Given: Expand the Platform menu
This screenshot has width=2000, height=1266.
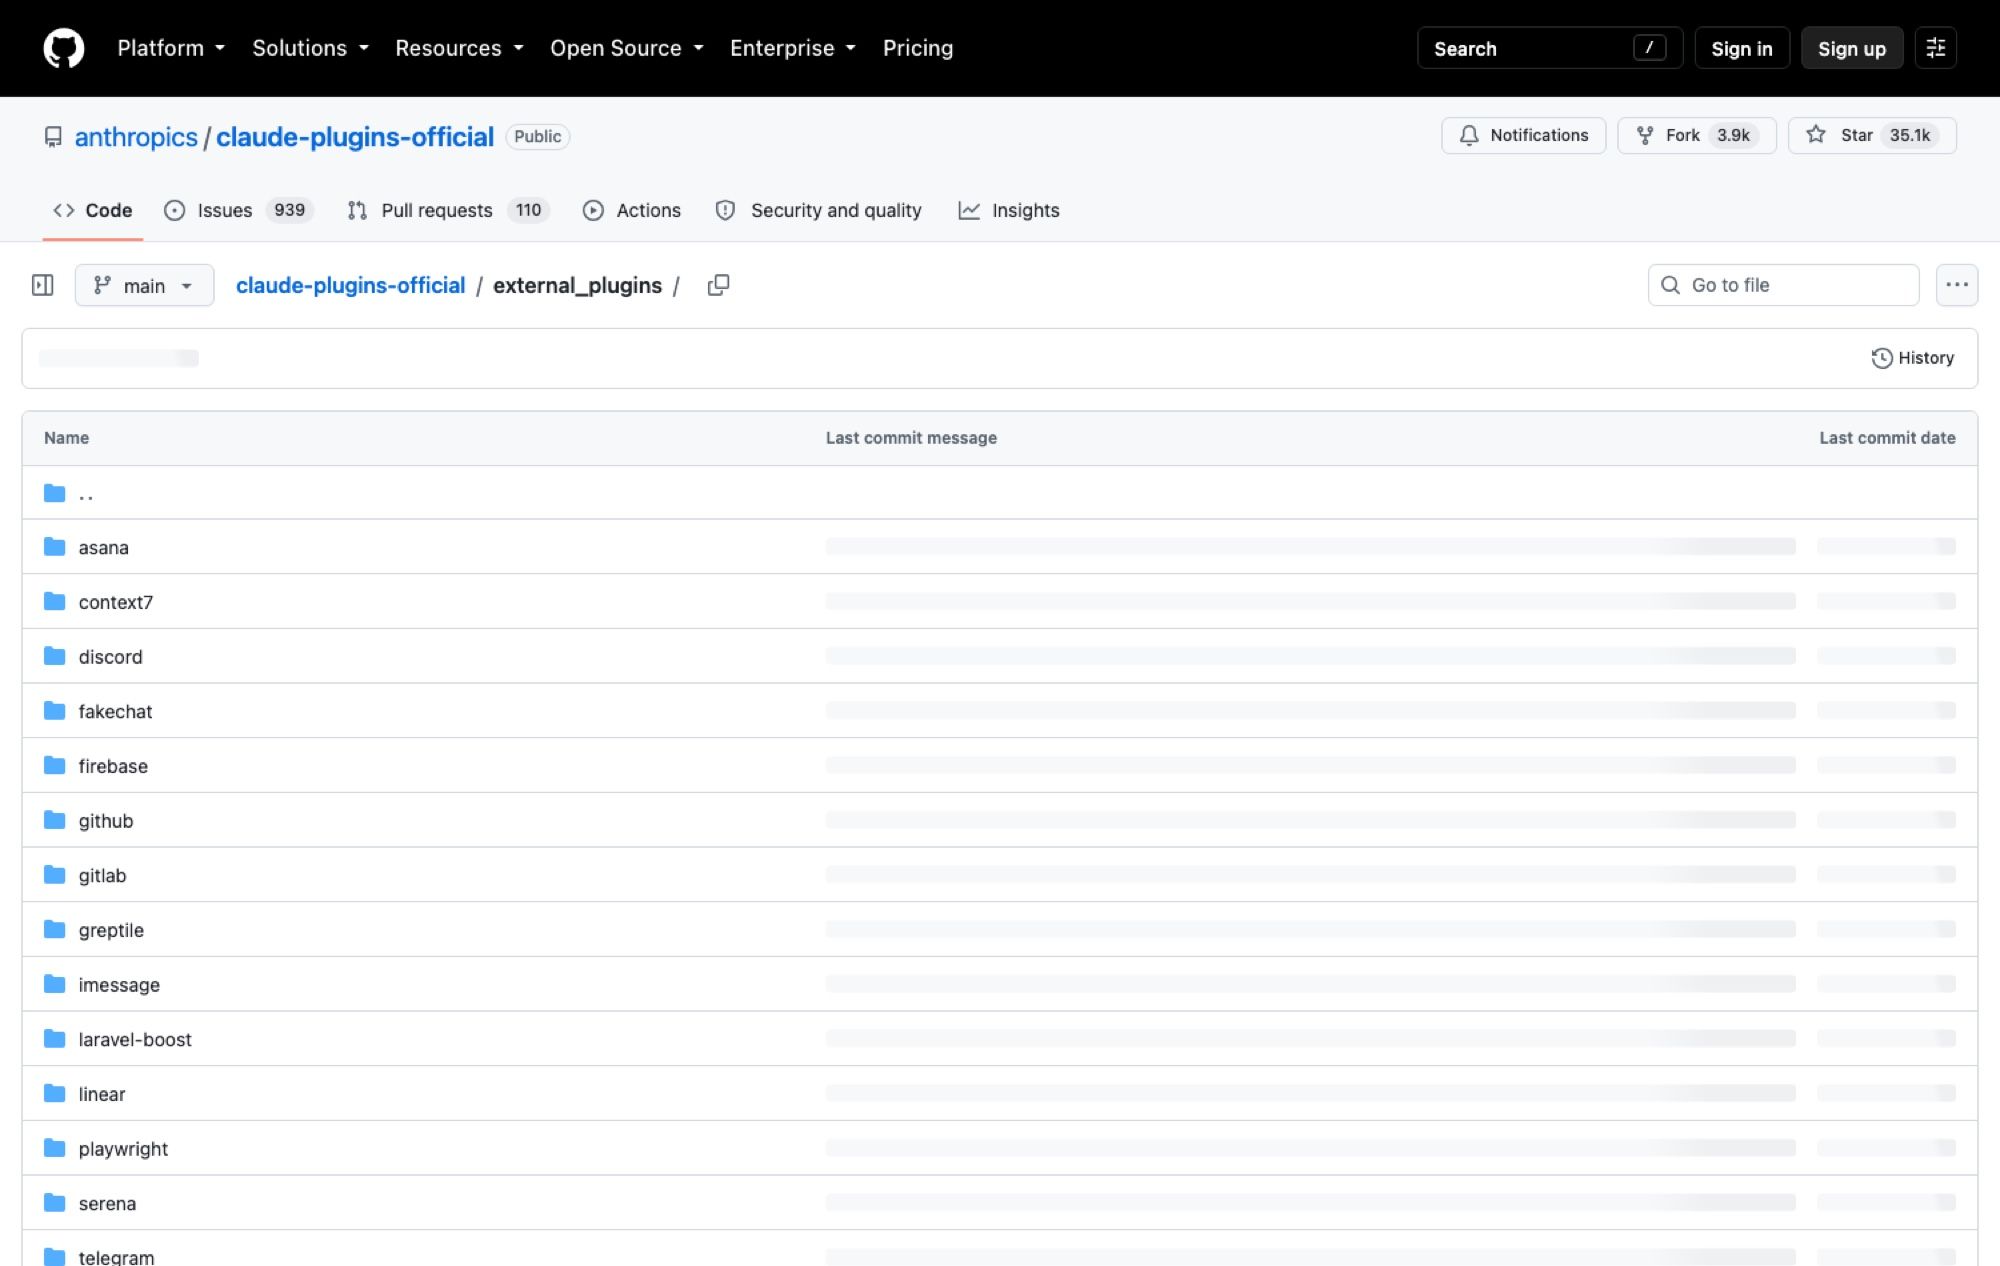Looking at the screenshot, I should (171, 48).
